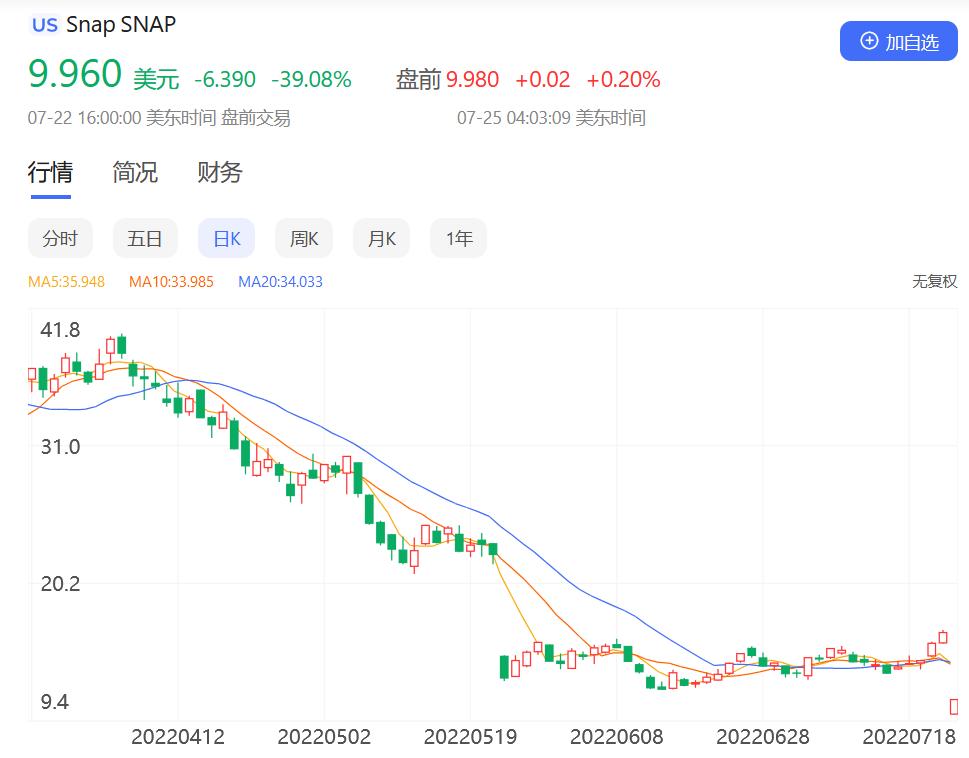Show the 1年 chart range
The image size is (969, 758).
[x=459, y=238]
